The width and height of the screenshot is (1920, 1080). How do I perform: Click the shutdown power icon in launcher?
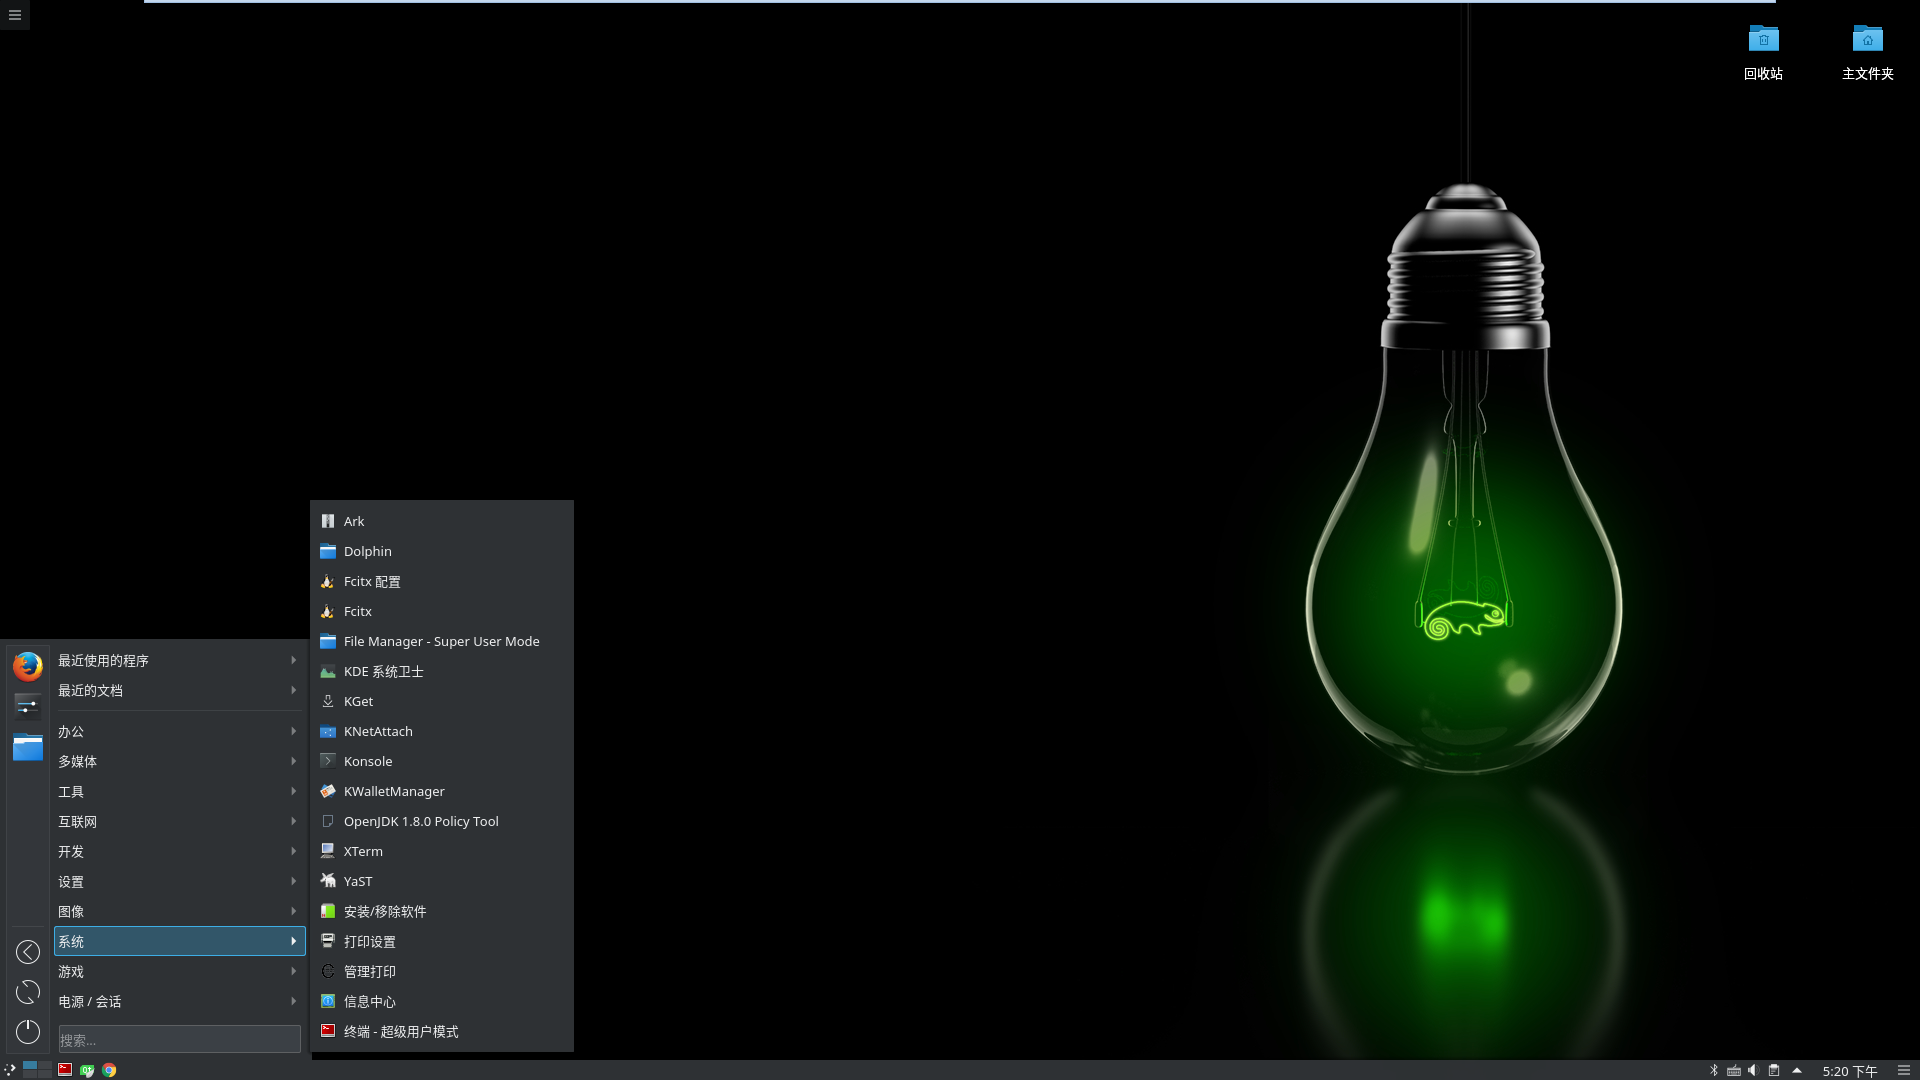point(28,1031)
